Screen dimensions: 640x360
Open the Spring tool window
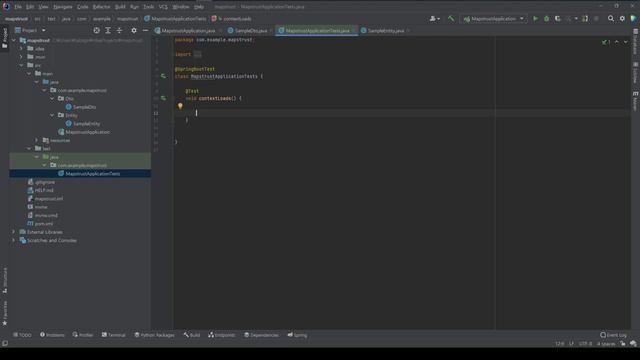(297, 335)
